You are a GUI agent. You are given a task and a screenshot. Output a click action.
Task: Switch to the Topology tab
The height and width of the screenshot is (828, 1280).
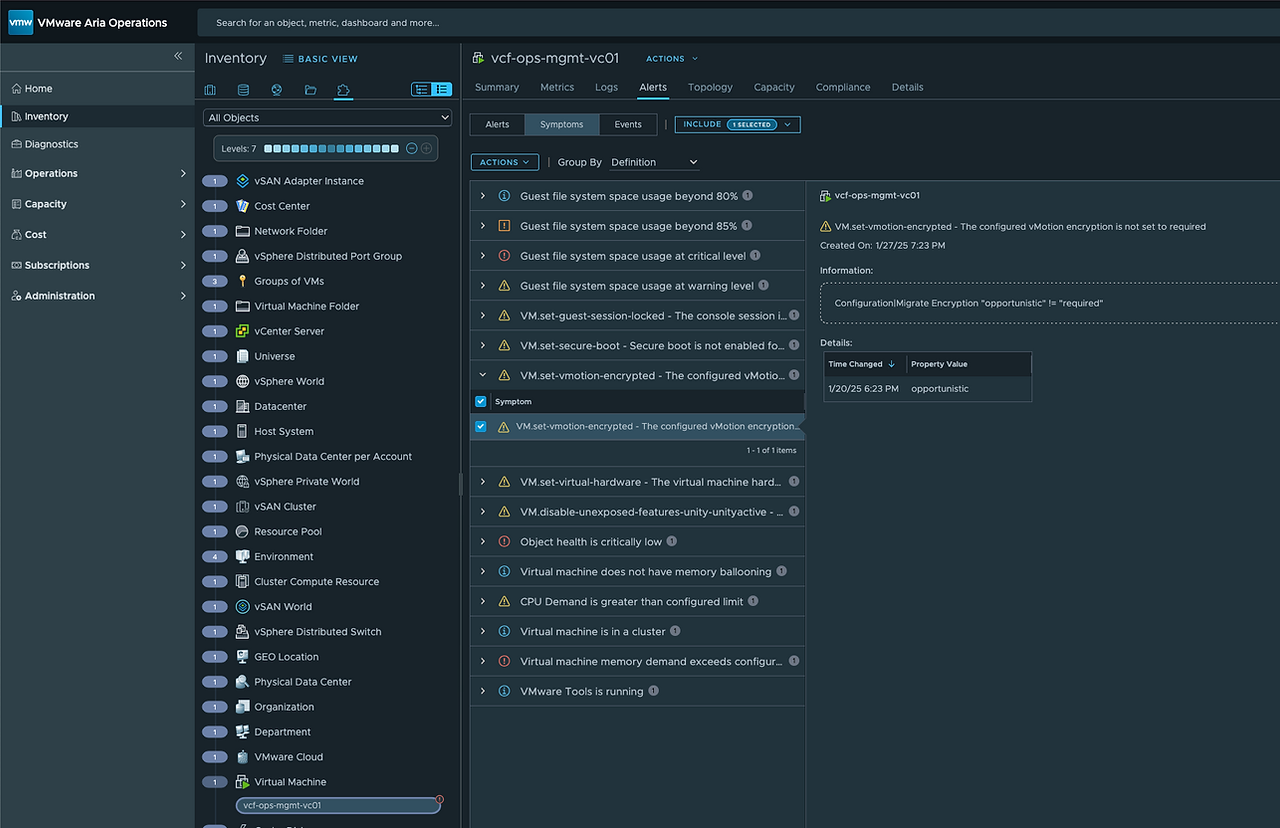710,87
